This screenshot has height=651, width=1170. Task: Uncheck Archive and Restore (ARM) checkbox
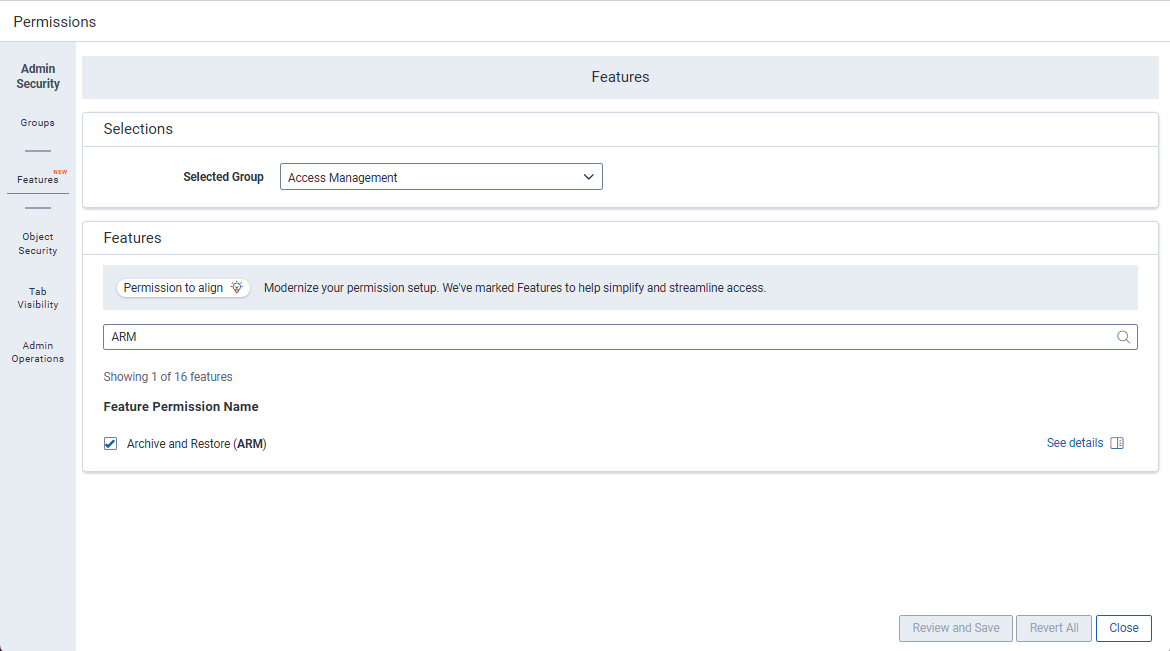coord(110,443)
